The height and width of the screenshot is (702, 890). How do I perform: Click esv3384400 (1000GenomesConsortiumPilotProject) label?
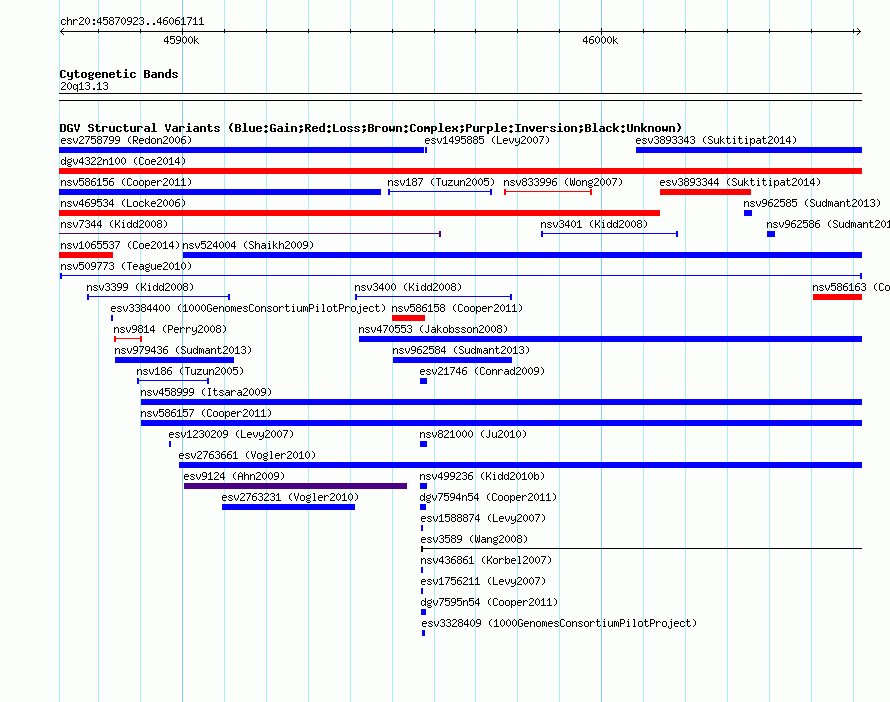click(248, 308)
